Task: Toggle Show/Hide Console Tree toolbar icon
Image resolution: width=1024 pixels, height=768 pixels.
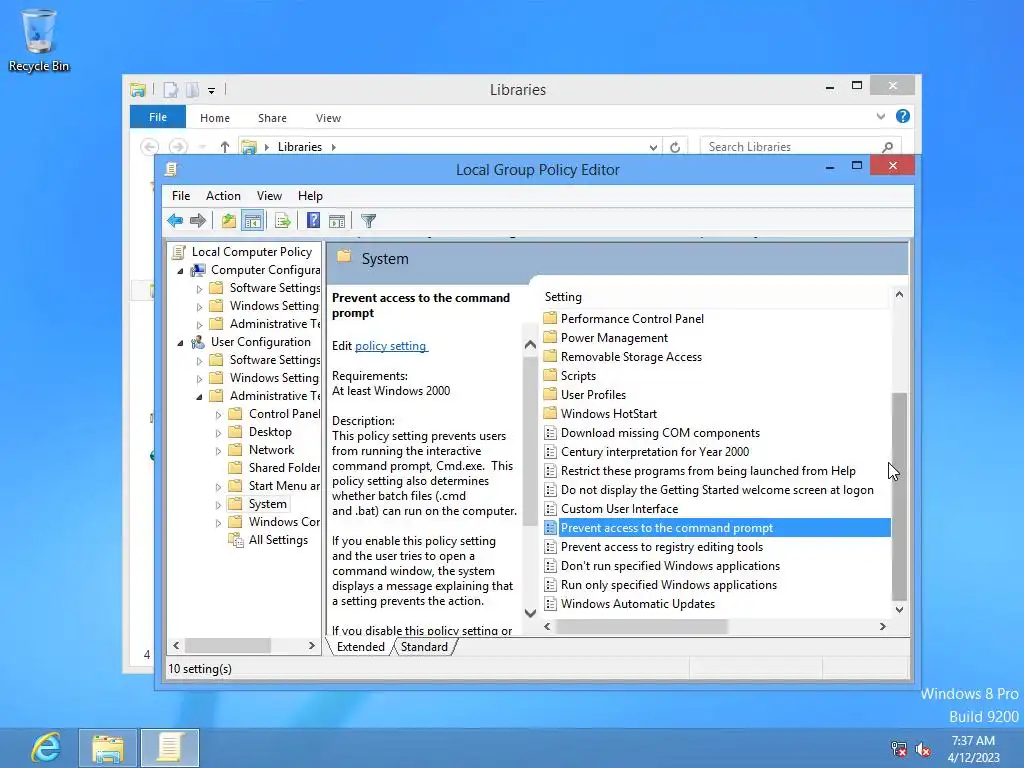Action: (252, 221)
